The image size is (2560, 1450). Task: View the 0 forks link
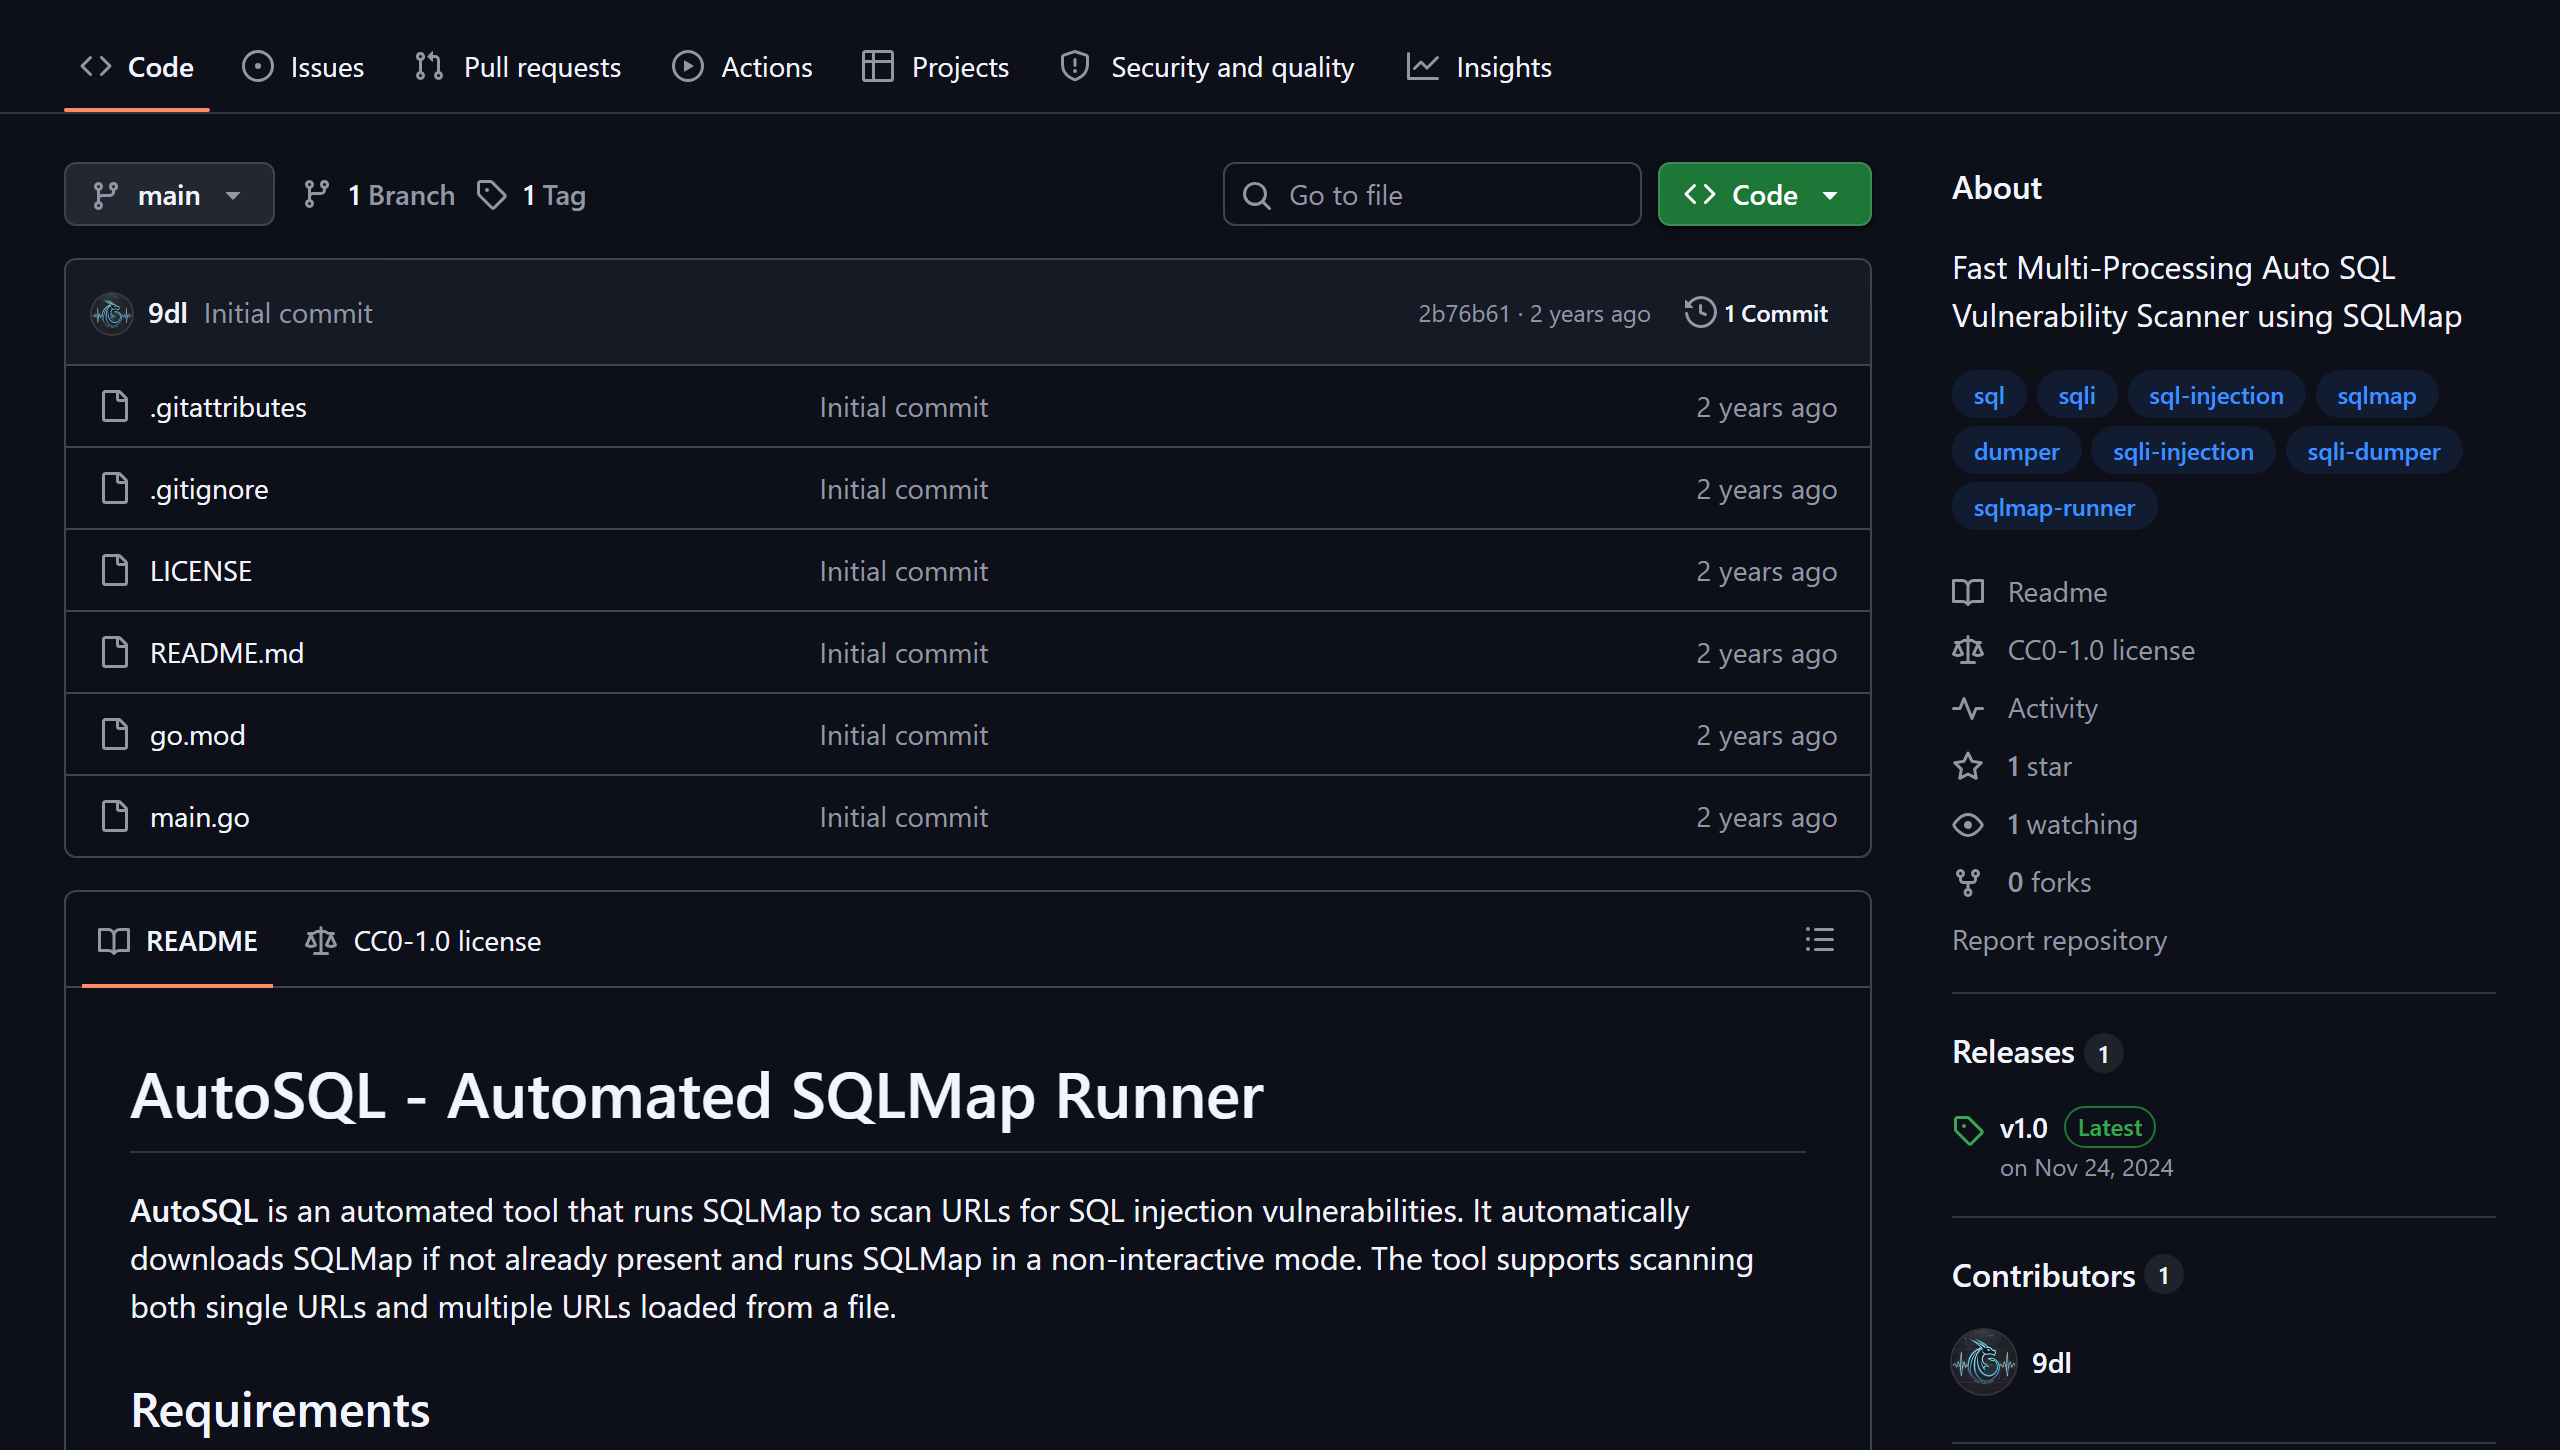tap(2022, 883)
